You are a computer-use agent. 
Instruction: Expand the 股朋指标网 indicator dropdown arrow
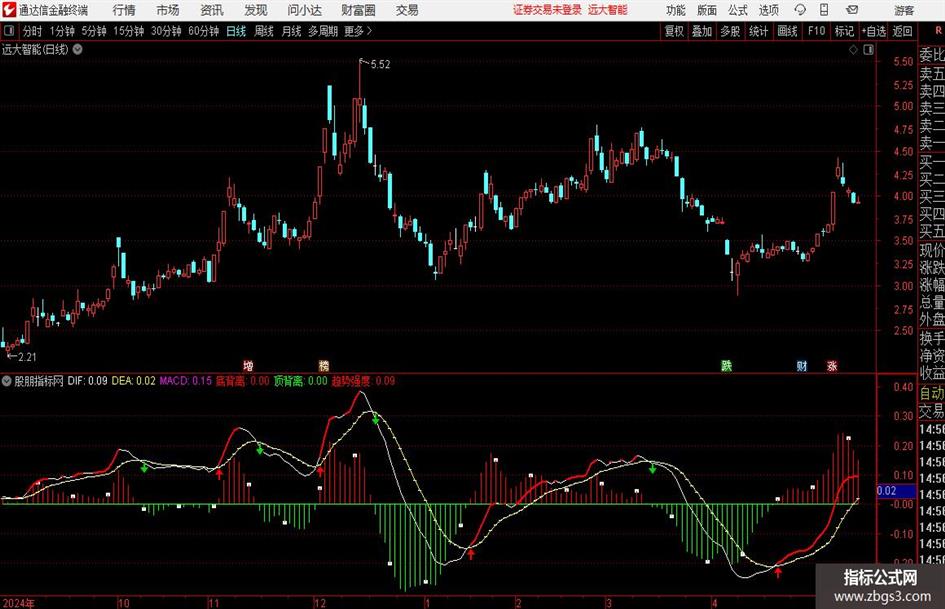6,381
